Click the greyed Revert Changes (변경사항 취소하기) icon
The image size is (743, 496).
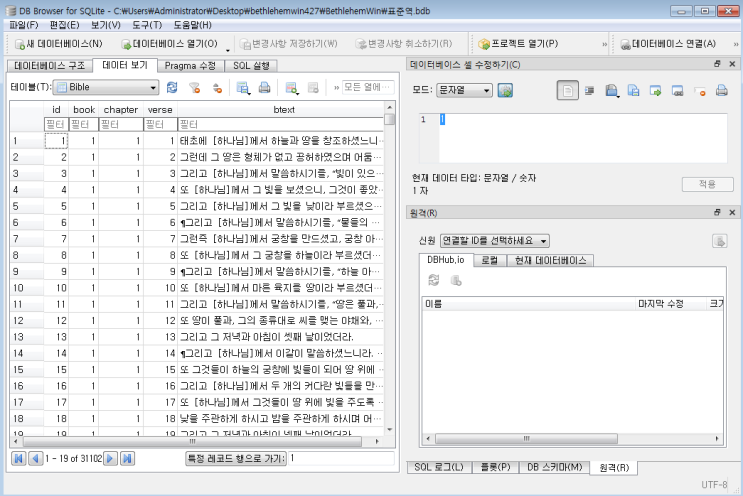(x=361, y=44)
